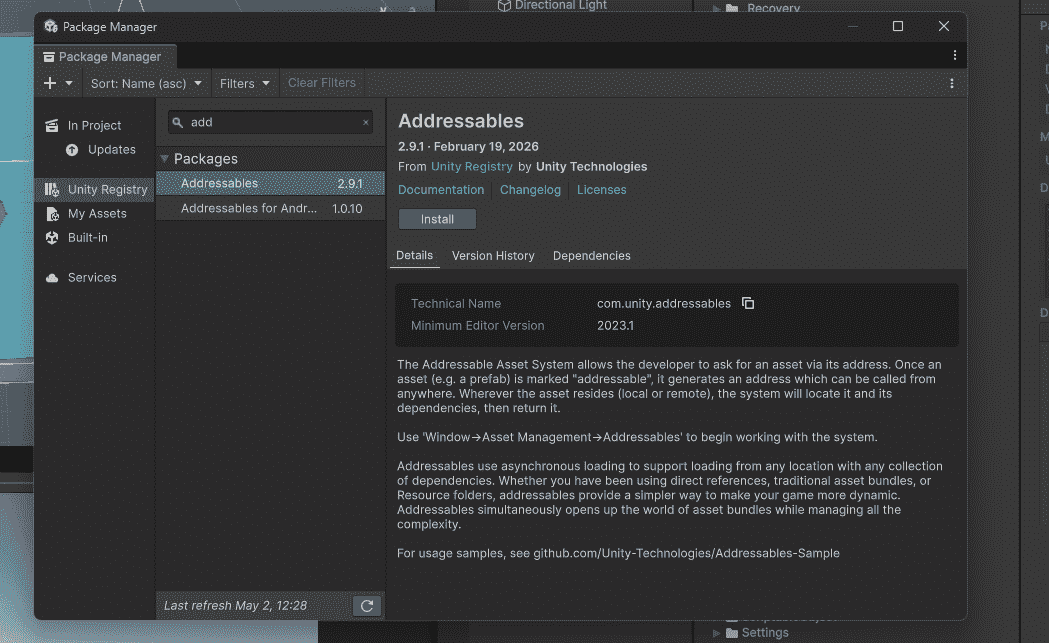Image resolution: width=1049 pixels, height=643 pixels.
Task: Click the Updates arrow icon
Action: pos(72,150)
